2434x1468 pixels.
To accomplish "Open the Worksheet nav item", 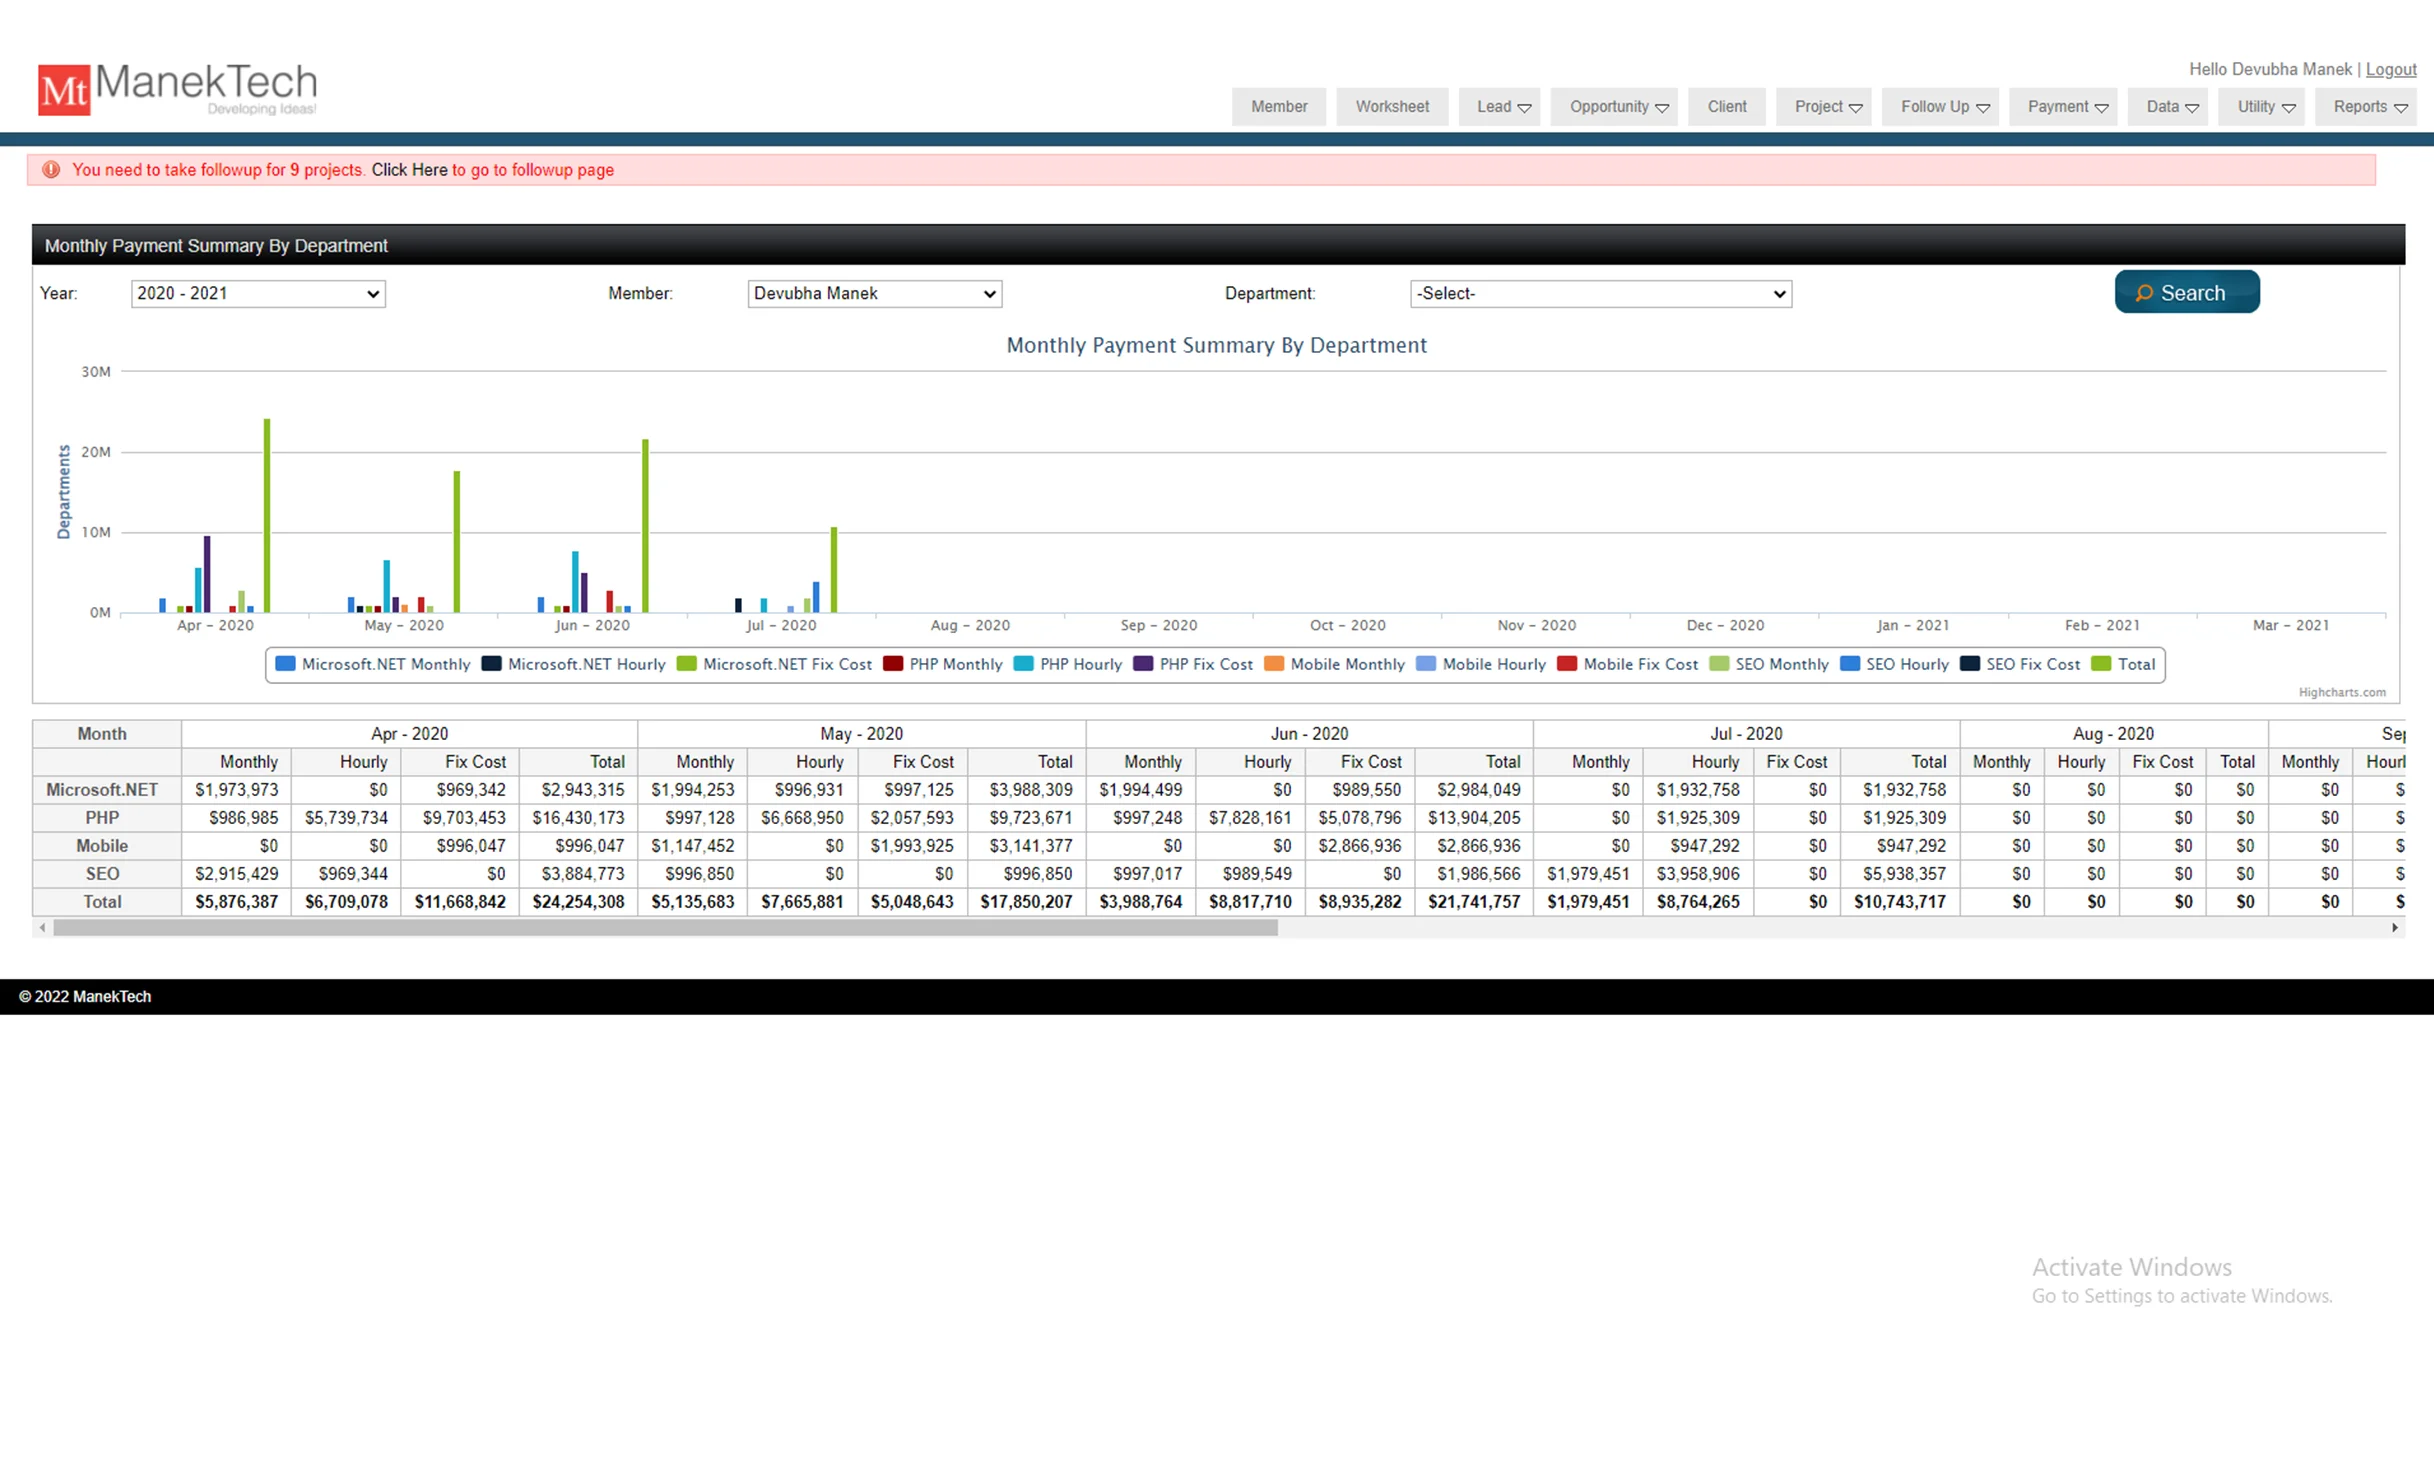I will point(1392,107).
